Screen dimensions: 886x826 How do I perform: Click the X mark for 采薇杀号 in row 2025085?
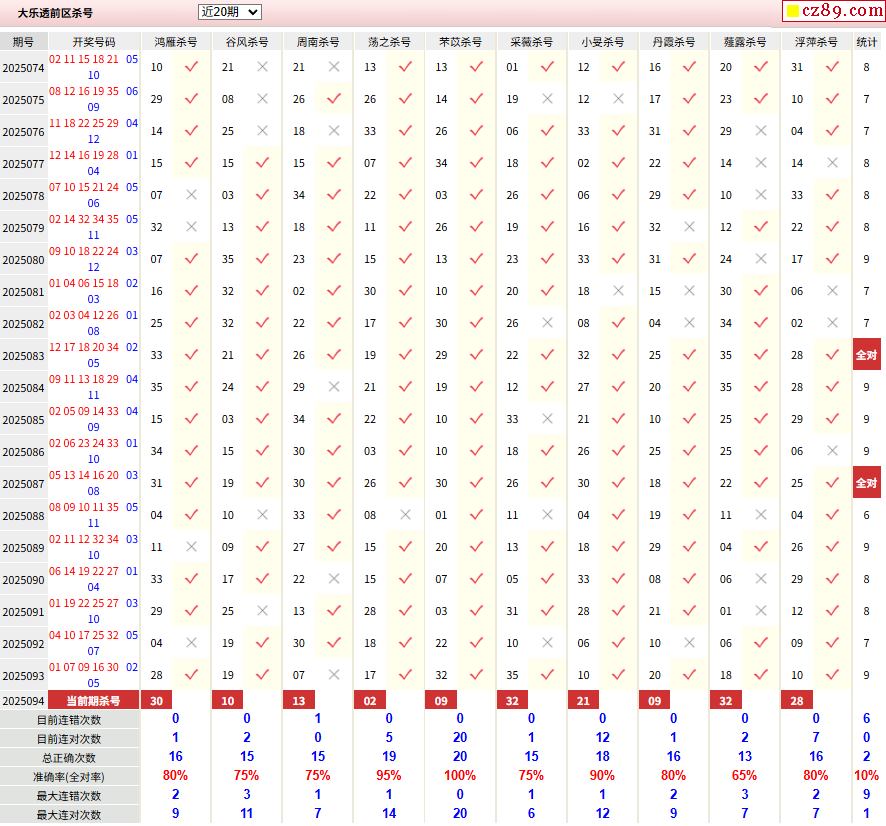(547, 419)
